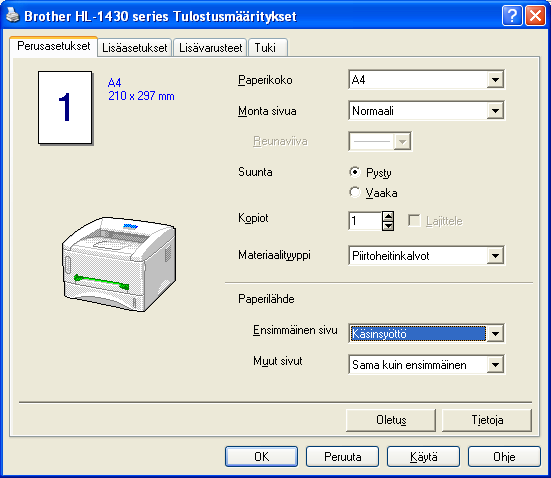Click the Kopiot number input field
The image size is (551, 478).
365,221
